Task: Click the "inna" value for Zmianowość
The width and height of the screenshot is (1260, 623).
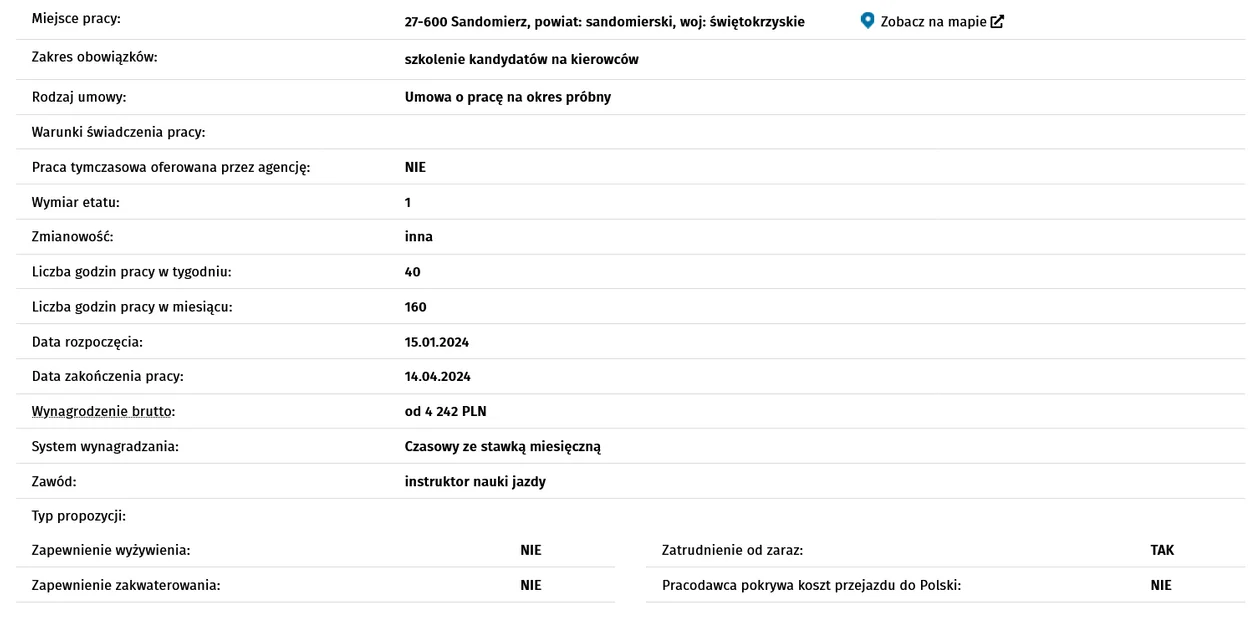Action: click(418, 237)
